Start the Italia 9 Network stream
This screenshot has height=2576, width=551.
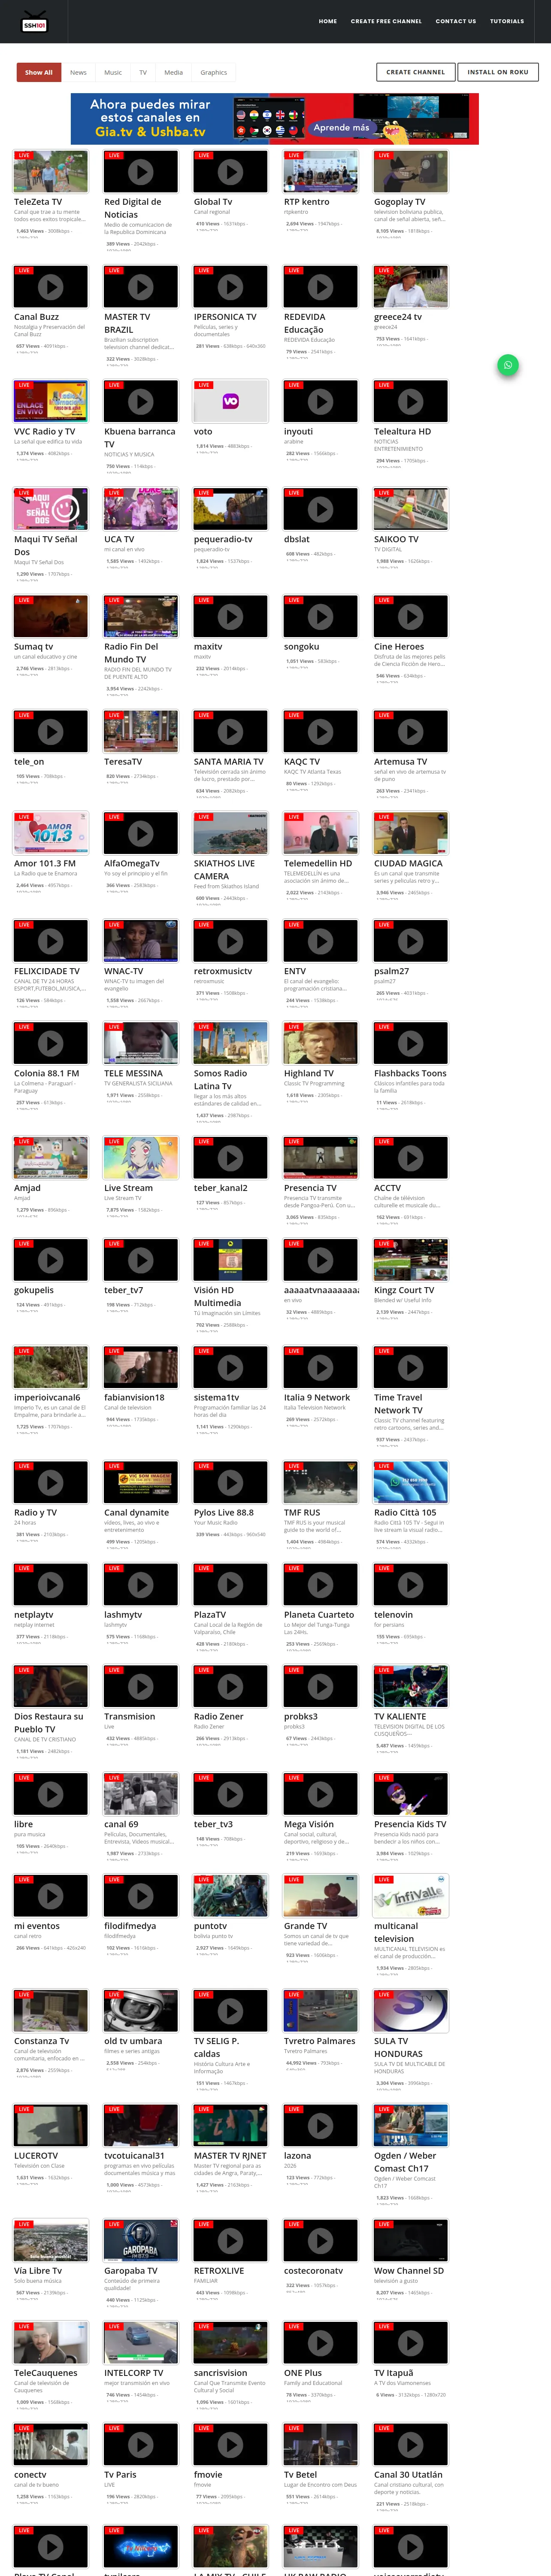click(x=320, y=1367)
